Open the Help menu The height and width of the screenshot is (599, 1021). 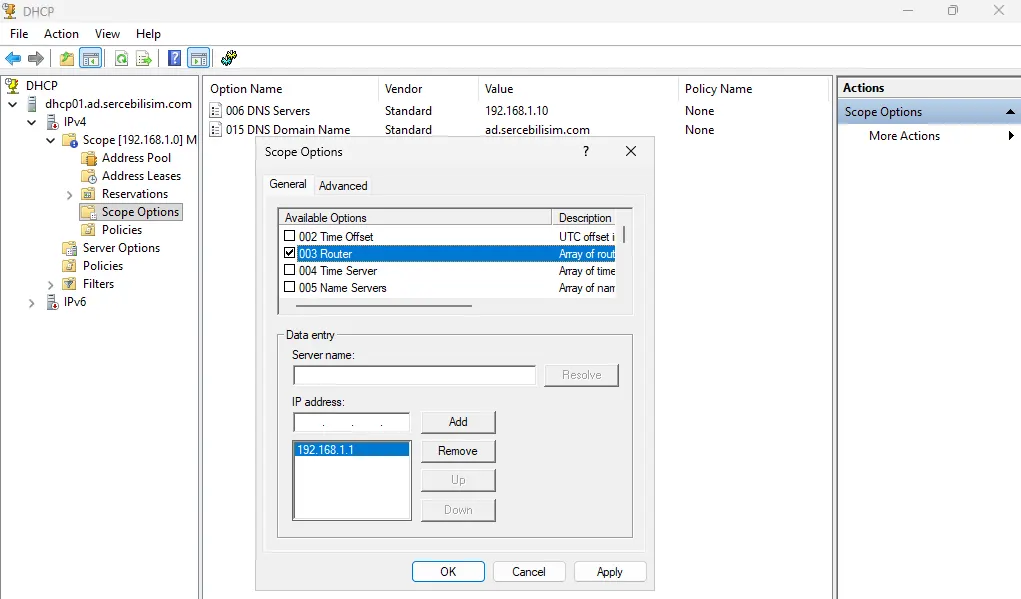148,34
